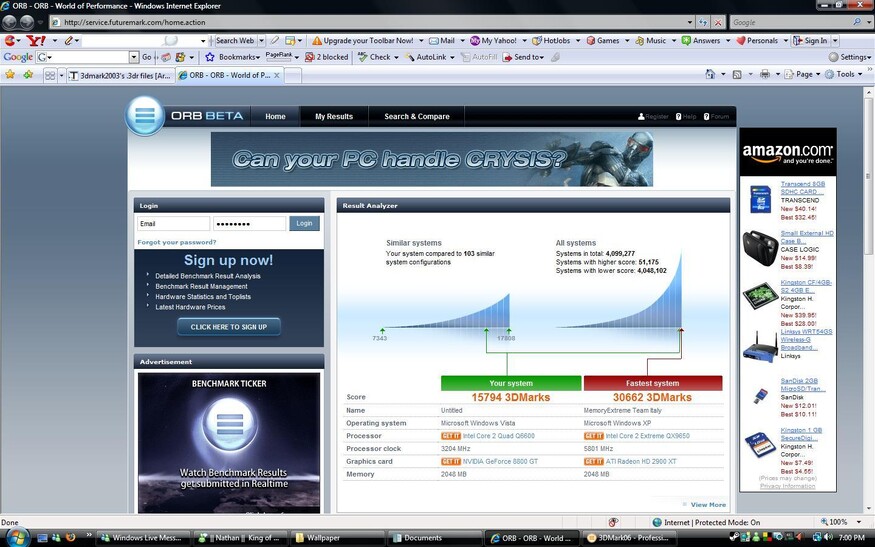Click the Intel Core 2 Extreme QX9650 link
Image resolution: width=875 pixels, height=547 pixels.
pos(647,436)
